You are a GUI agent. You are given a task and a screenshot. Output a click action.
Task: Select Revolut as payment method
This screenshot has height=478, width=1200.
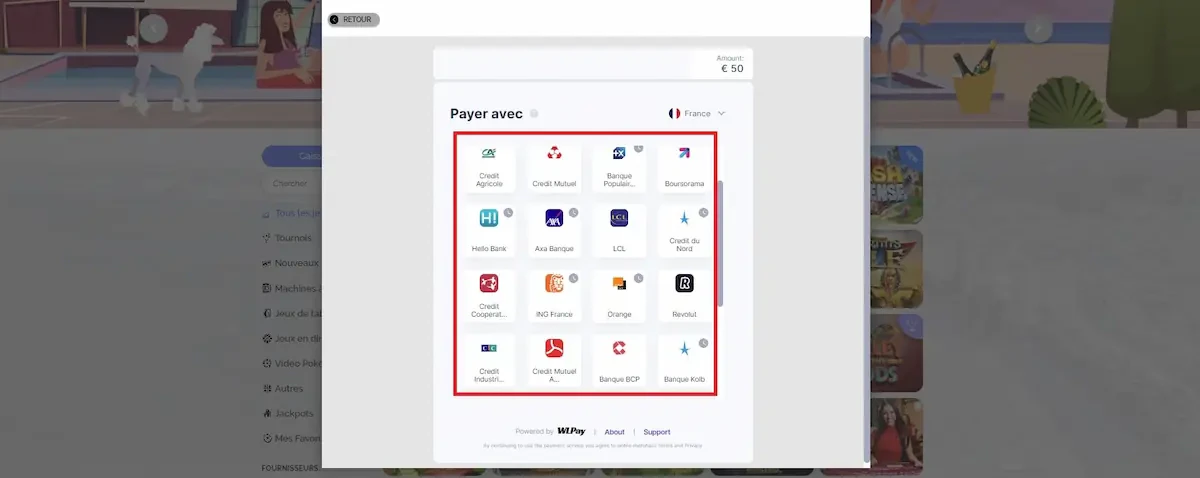click(x=684, y=295)
